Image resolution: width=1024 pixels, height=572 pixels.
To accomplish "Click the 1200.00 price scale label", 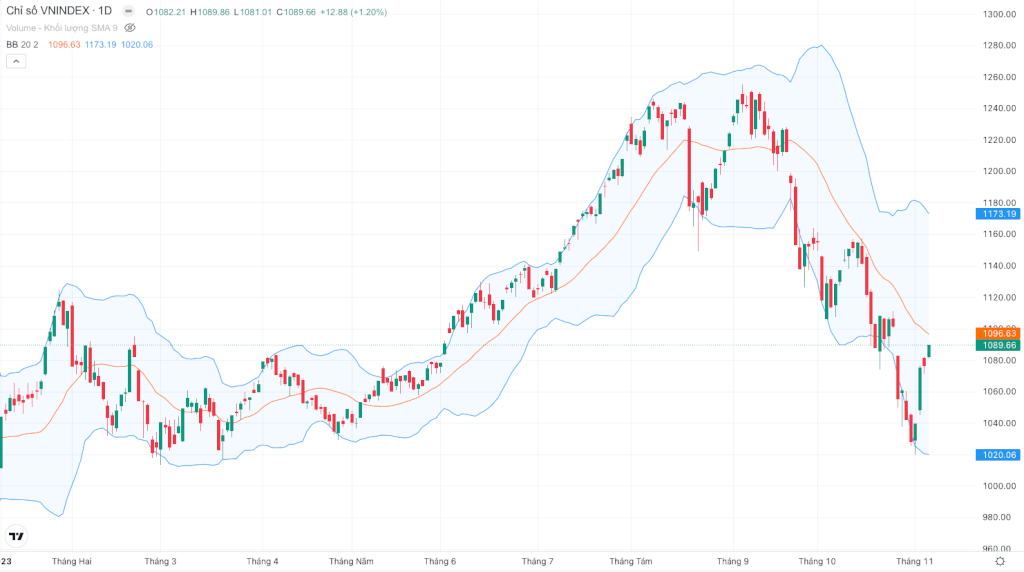I will coord(1000,171).
